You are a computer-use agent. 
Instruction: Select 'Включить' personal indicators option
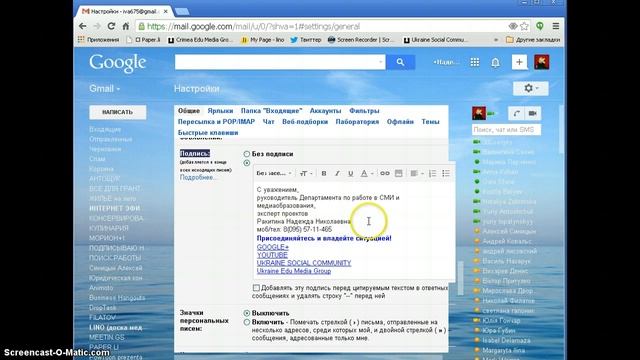tap(247, 322)
